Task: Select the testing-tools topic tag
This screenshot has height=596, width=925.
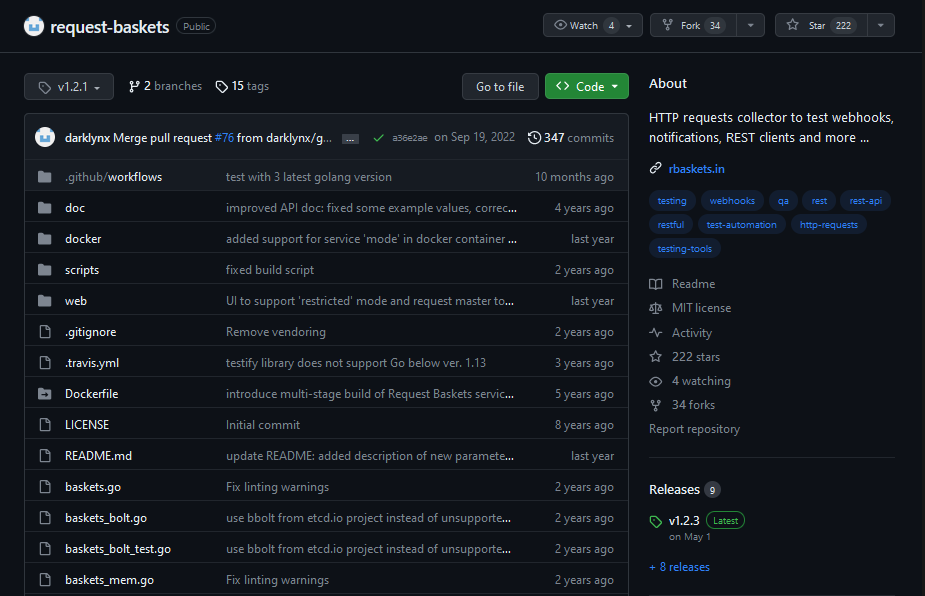Action: click(684, 249)
